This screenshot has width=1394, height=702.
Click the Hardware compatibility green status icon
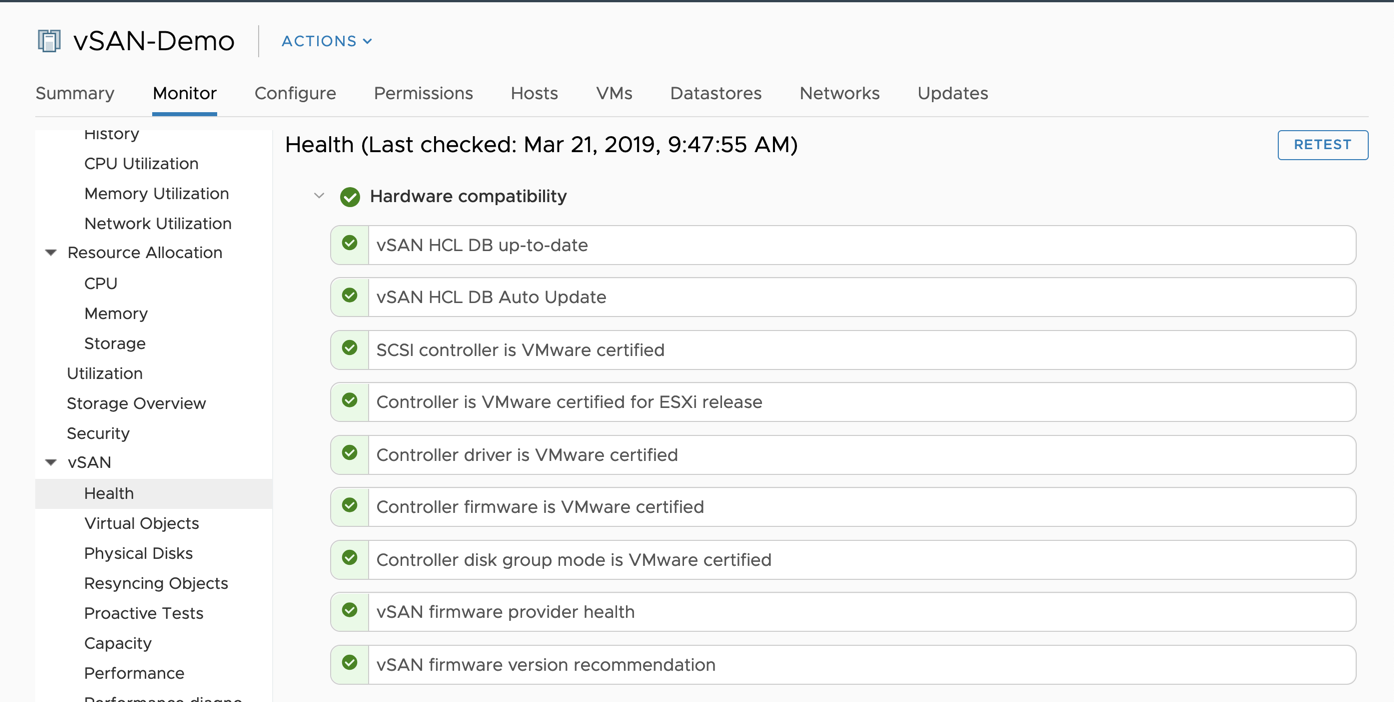350,197
